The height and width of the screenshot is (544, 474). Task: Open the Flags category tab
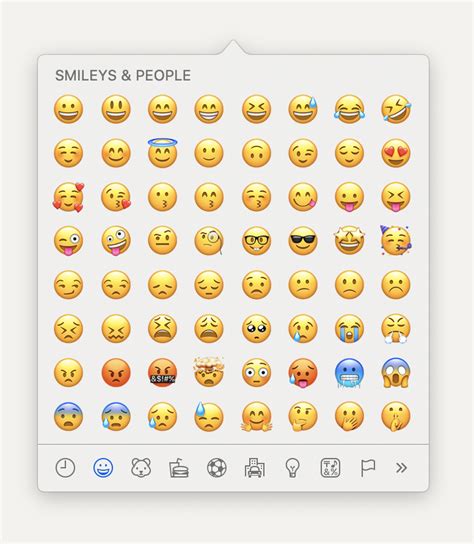click(x=367, y=468)
